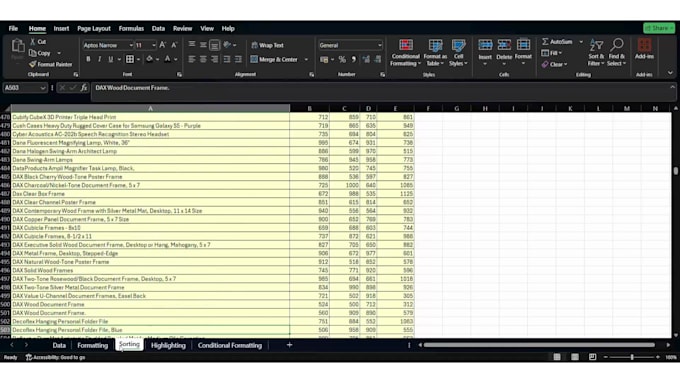Screen dimensions: 680x383
Task: Toggle Wrap Text
Action: [x=268, y=45]
